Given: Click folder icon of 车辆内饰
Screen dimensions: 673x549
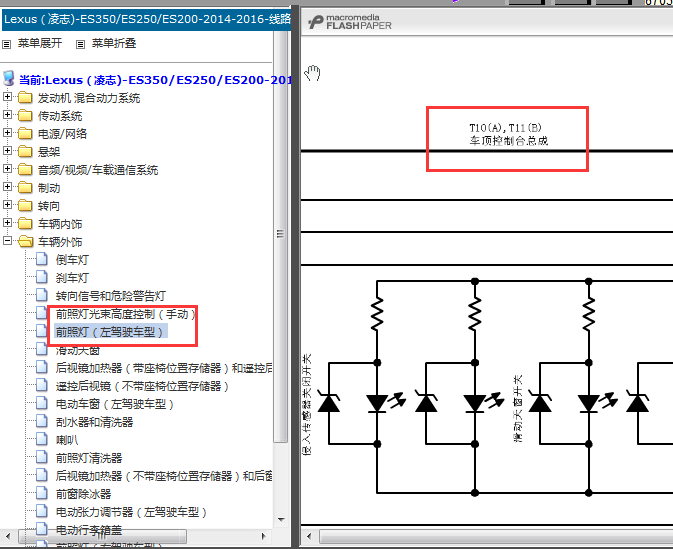Looking at the screenshot, I should click(x=25, y=224).
